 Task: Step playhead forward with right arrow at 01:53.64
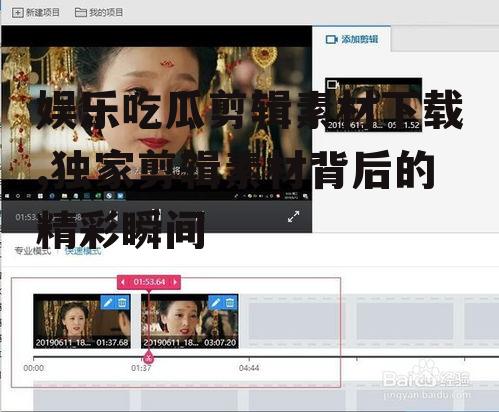coord(175,282)
